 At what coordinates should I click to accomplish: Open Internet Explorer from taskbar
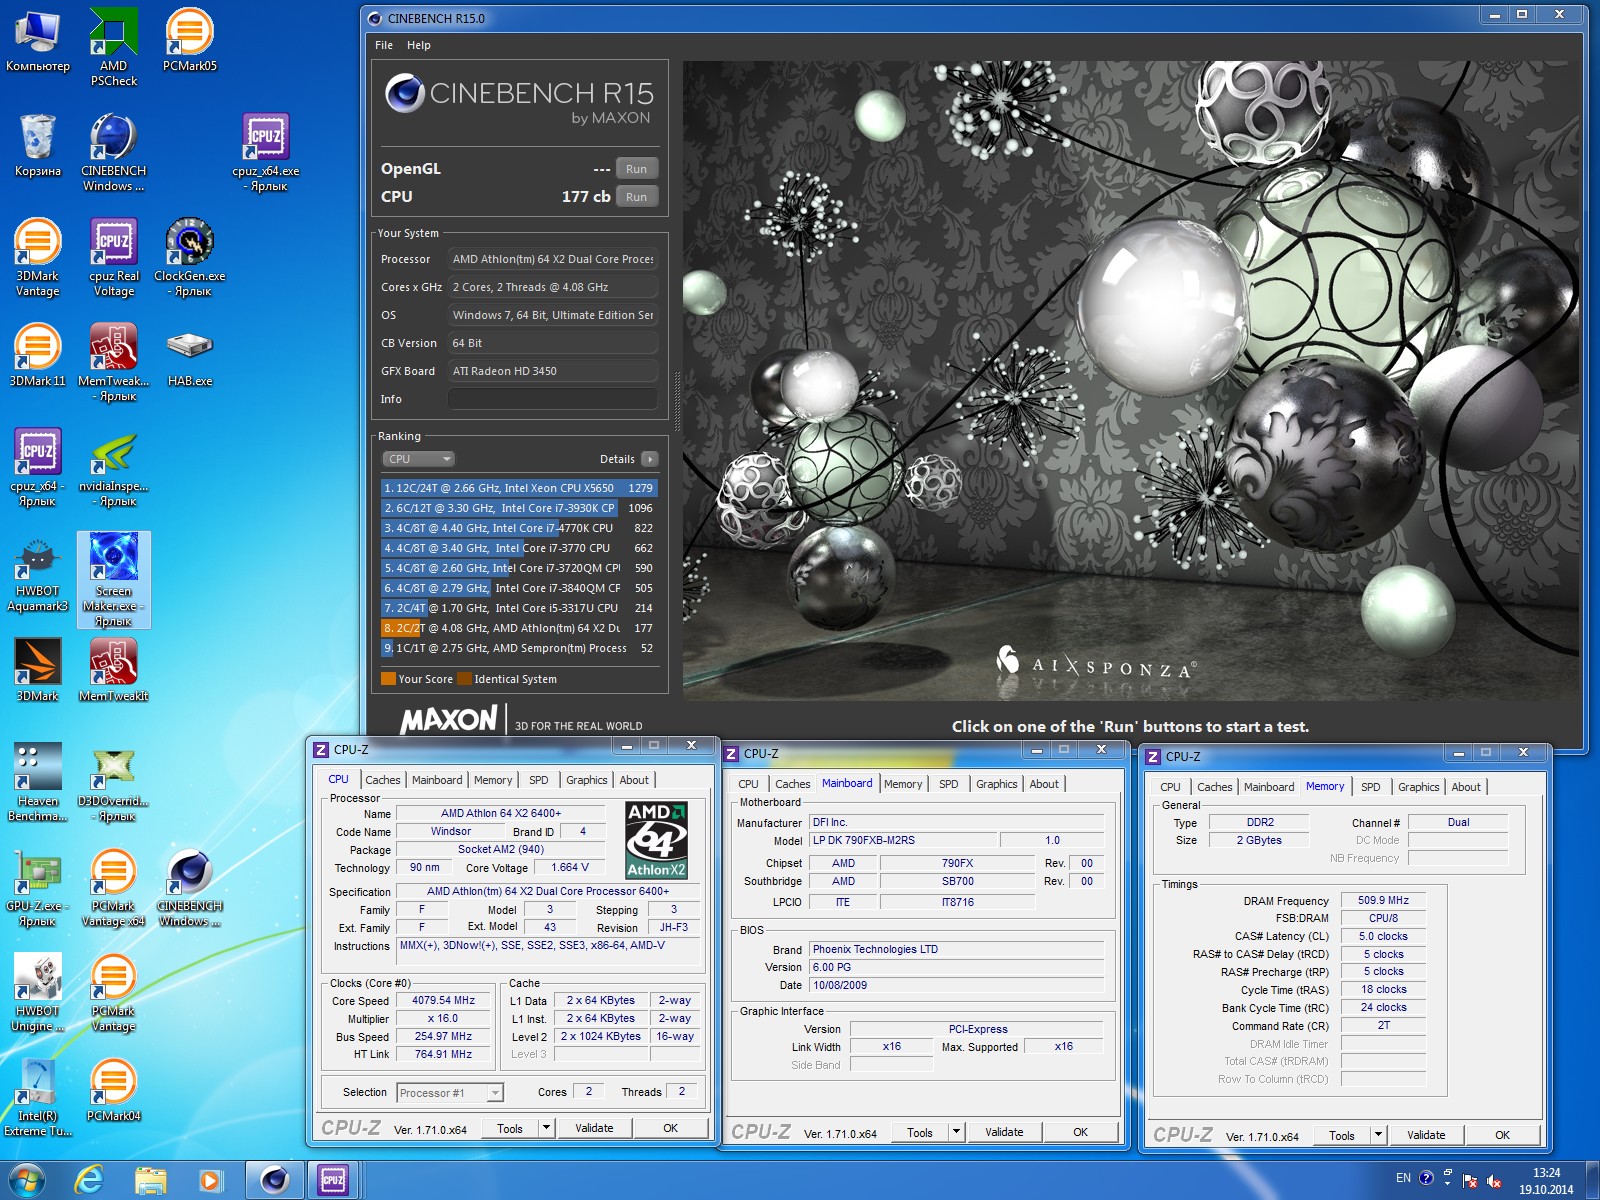[90, 1181]
